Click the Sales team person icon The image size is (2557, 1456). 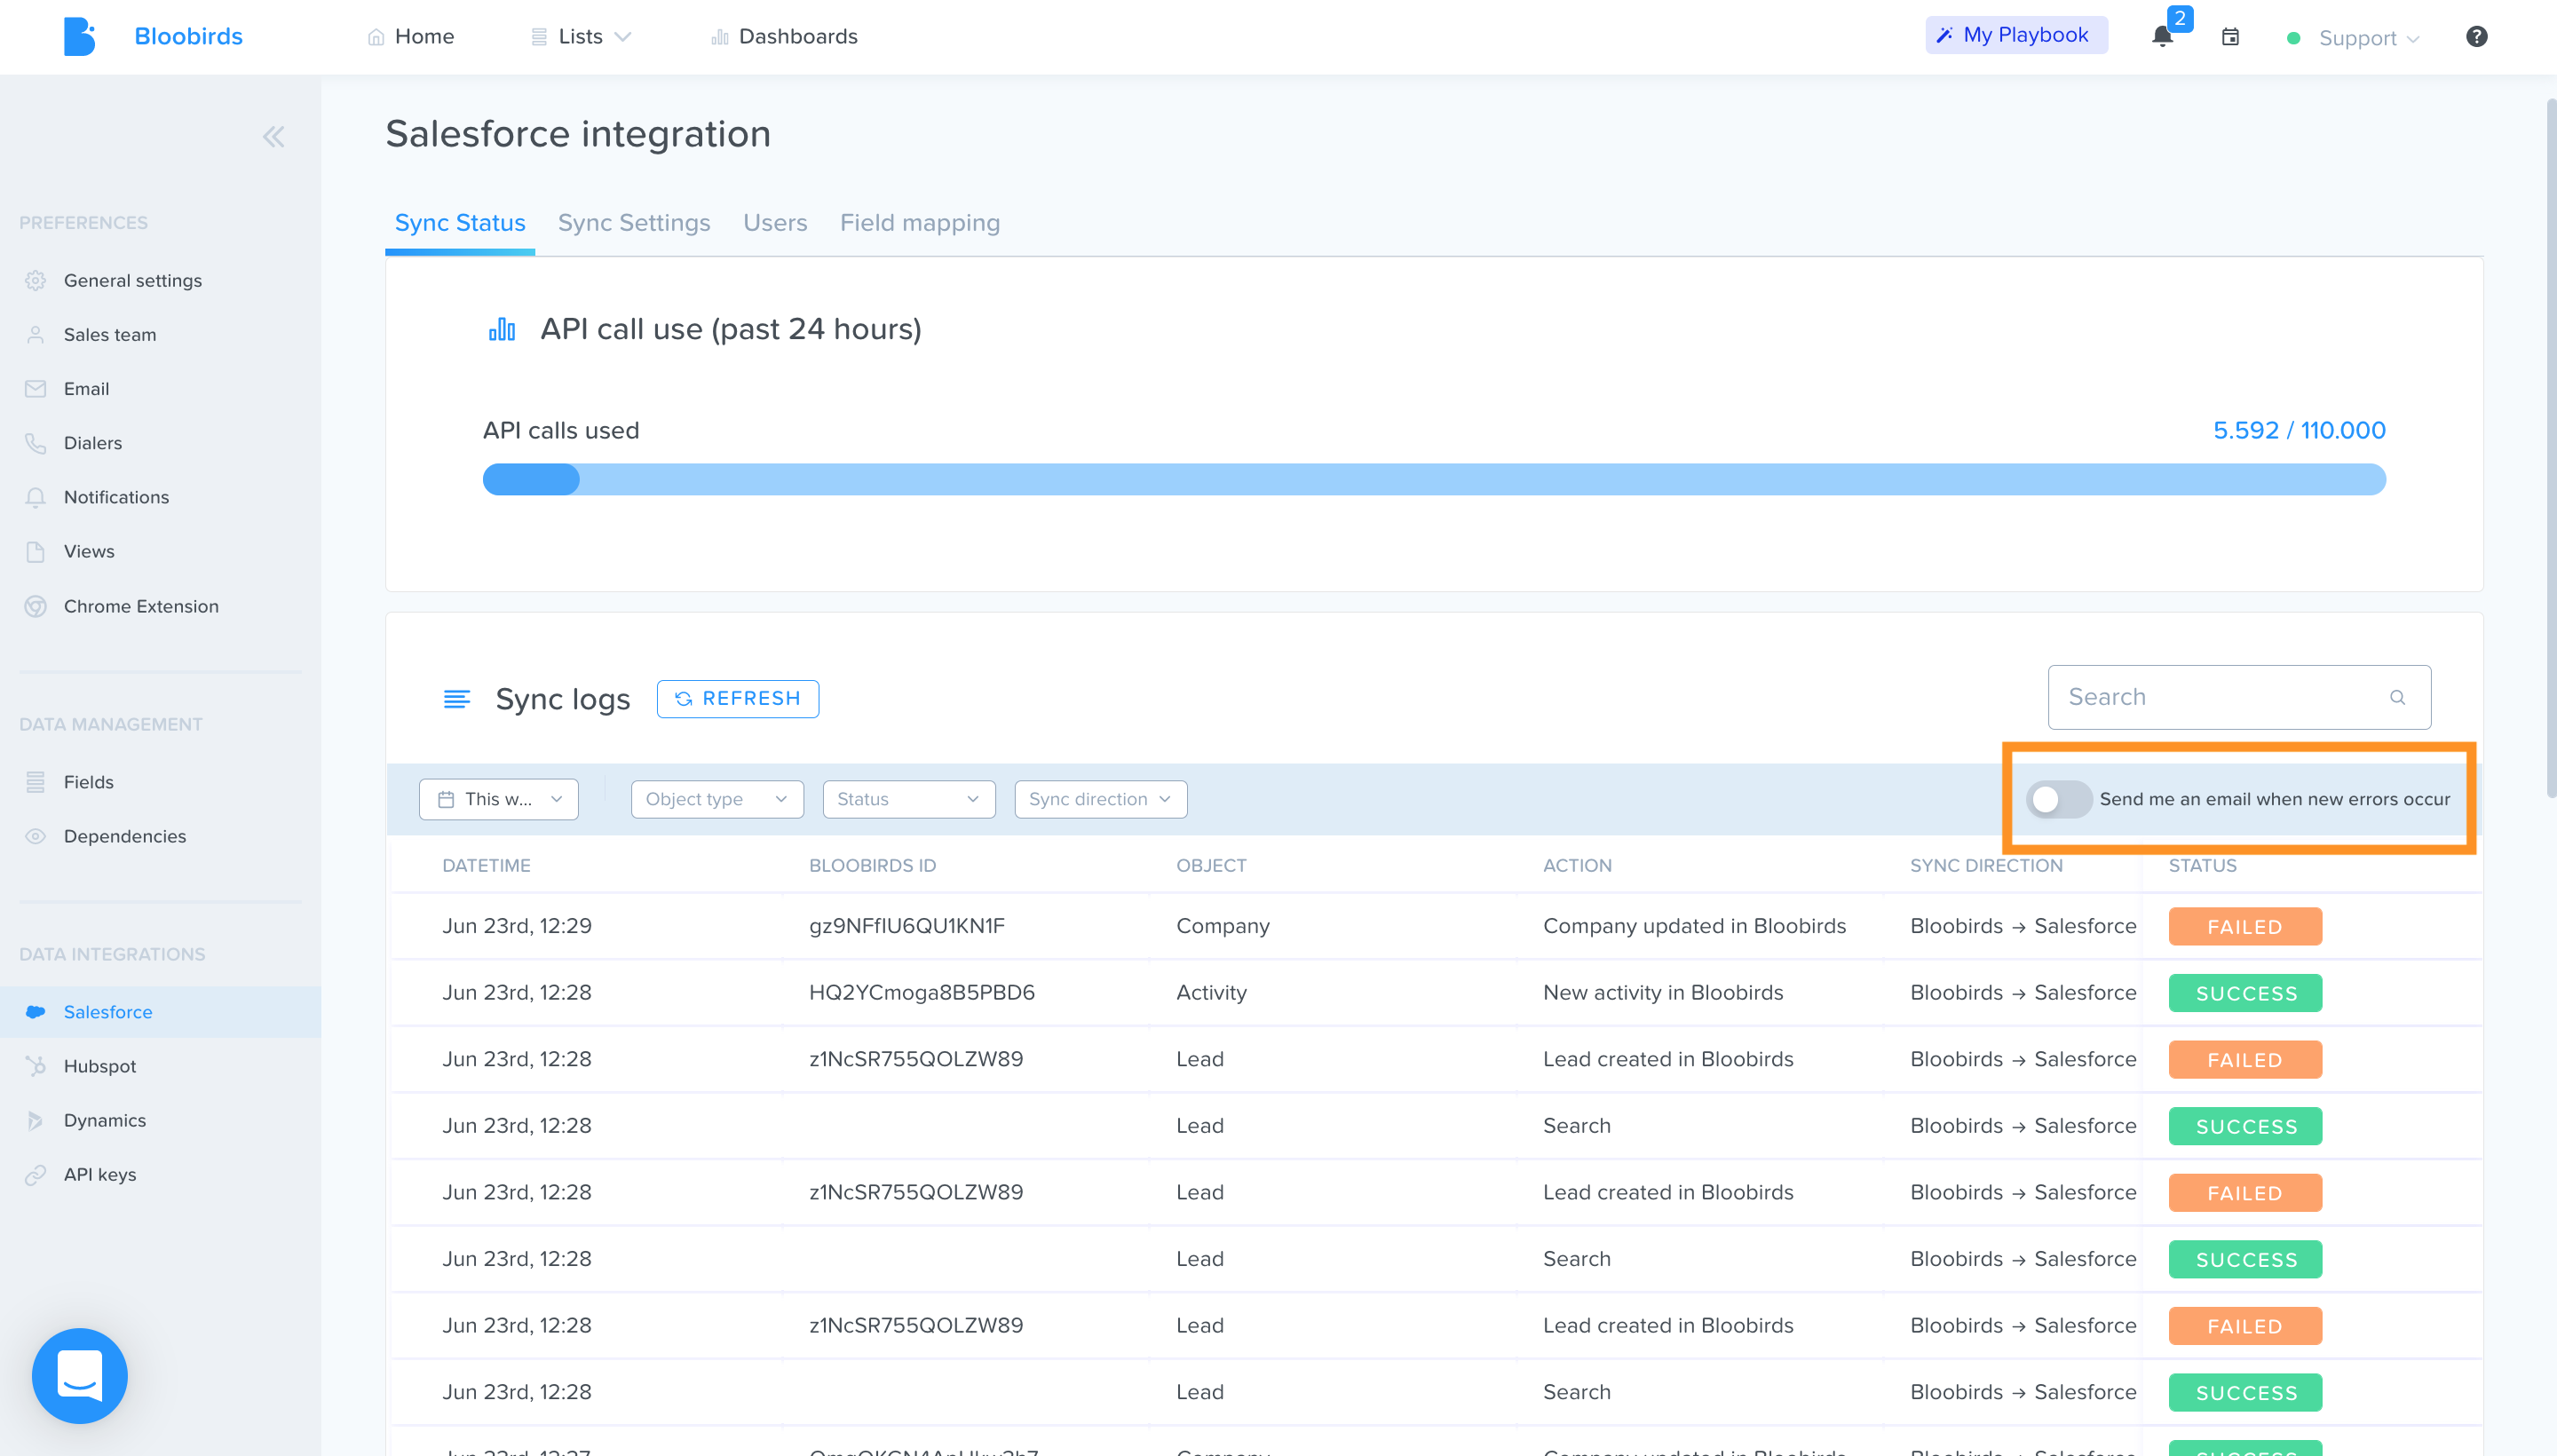pyautogui.click(x=36, y=335)
